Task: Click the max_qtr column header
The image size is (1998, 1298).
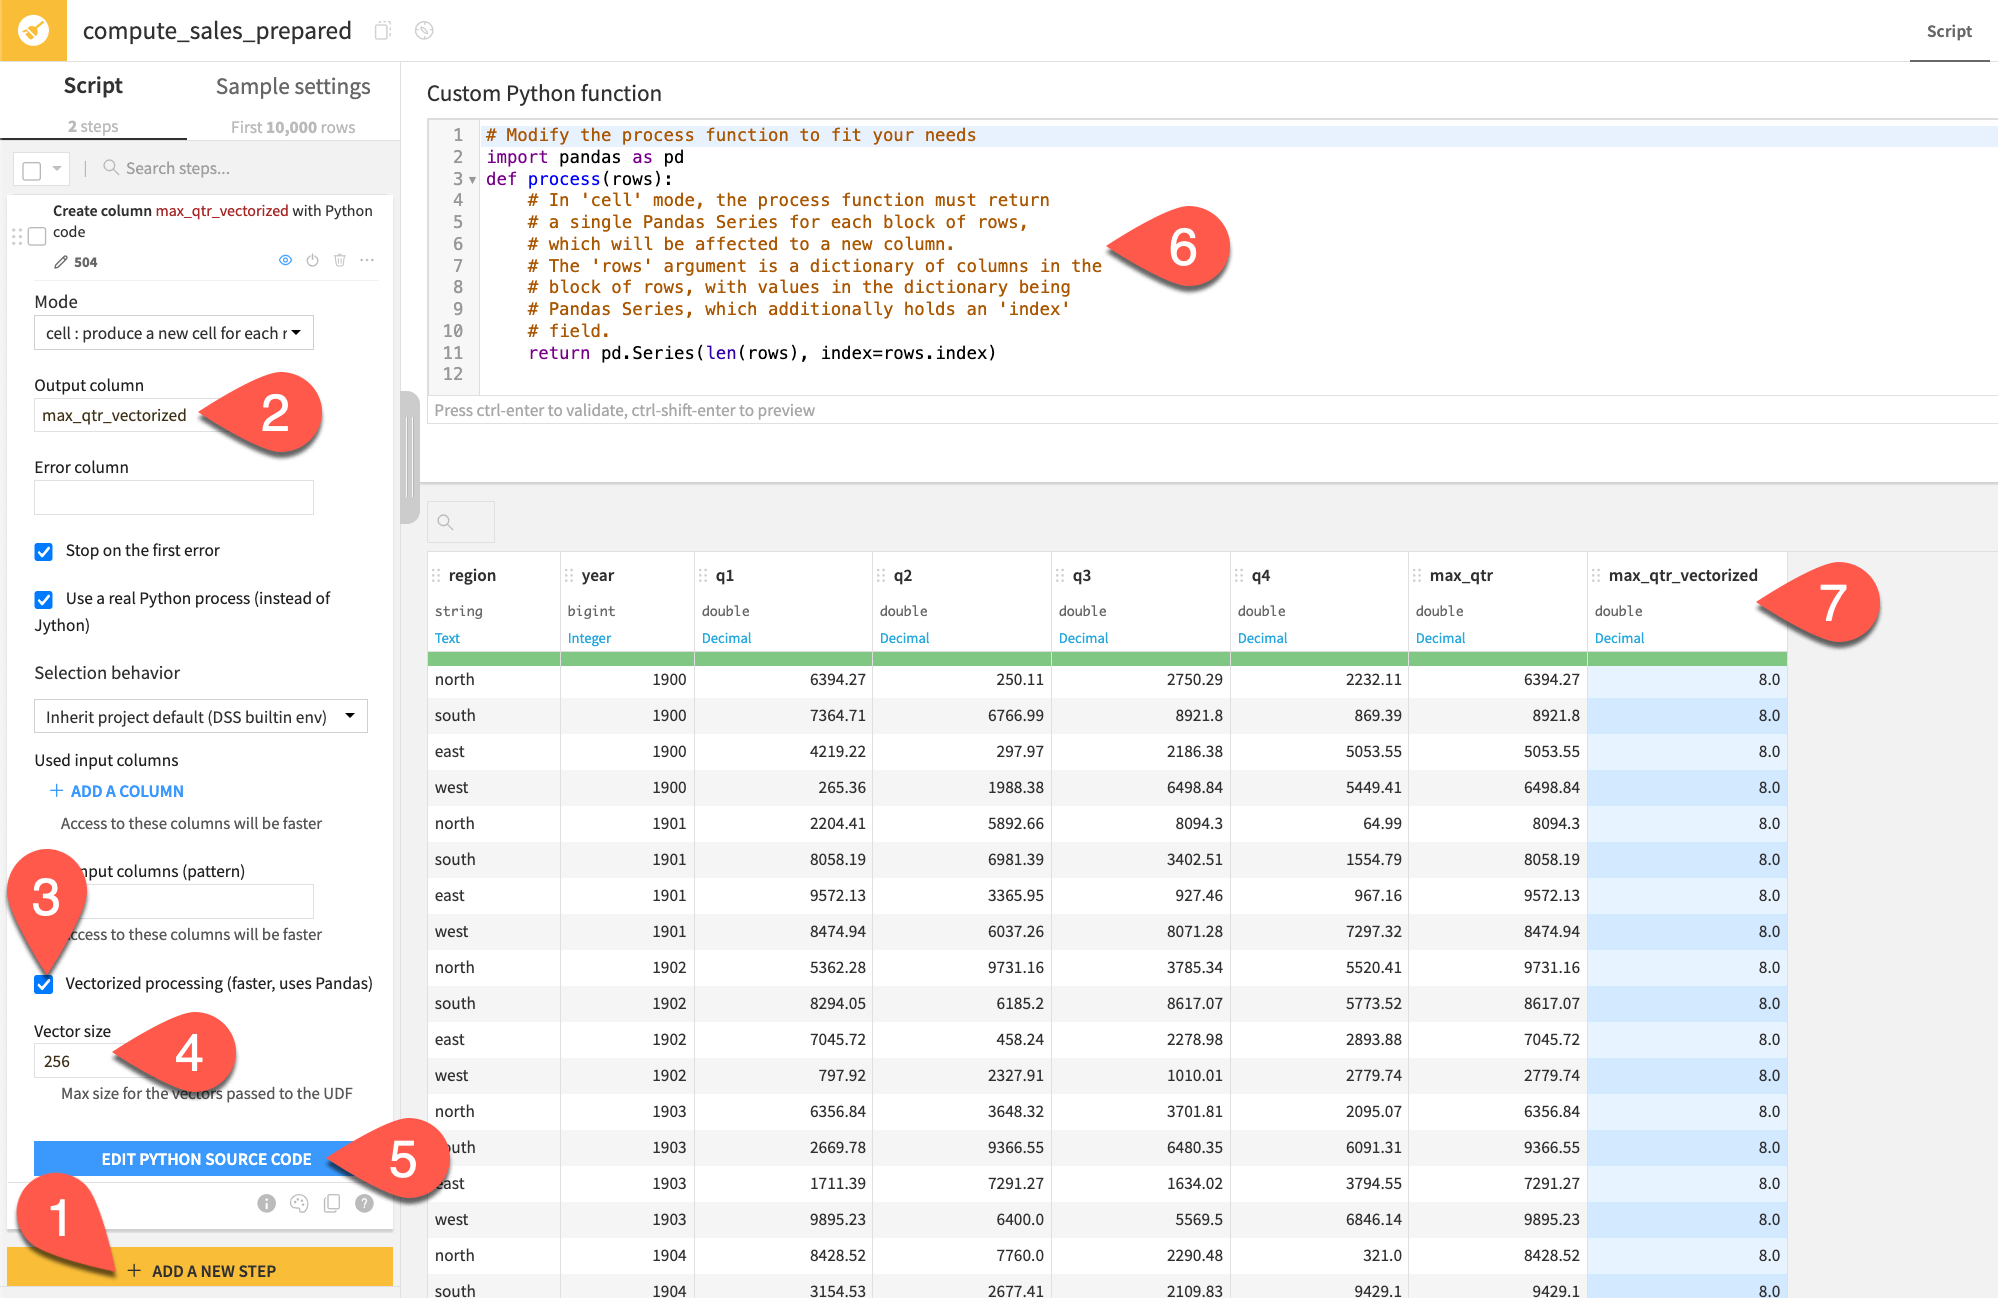Action: 1461,575
